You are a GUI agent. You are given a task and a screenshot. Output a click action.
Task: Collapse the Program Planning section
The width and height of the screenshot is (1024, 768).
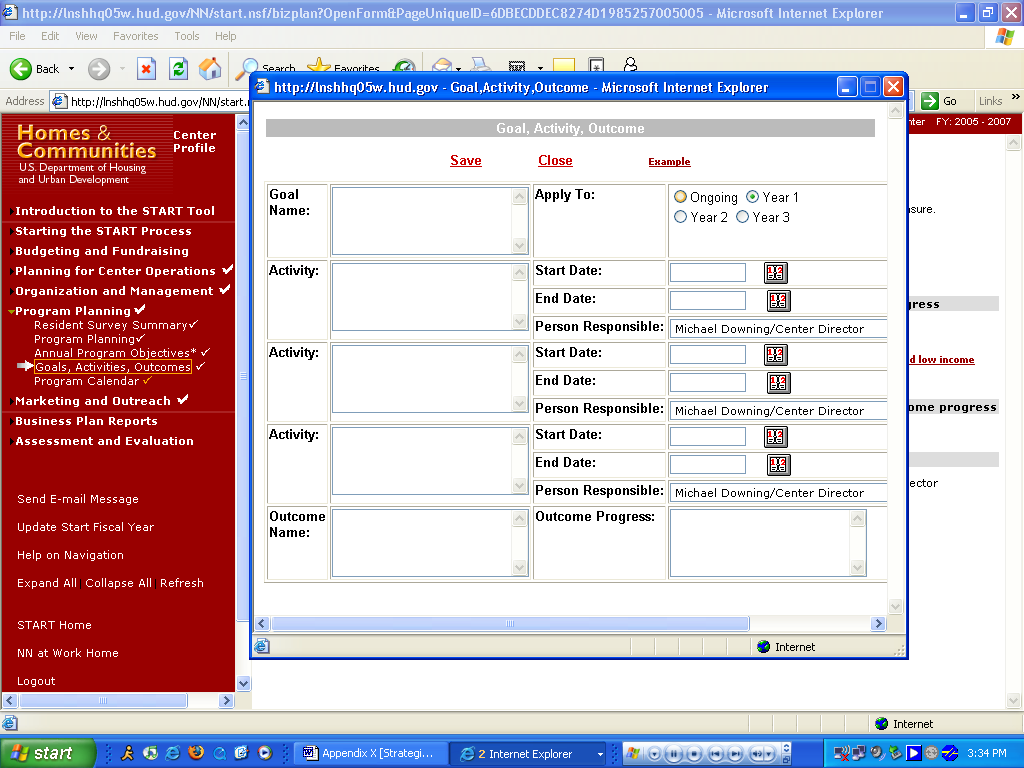pos(73,311)
